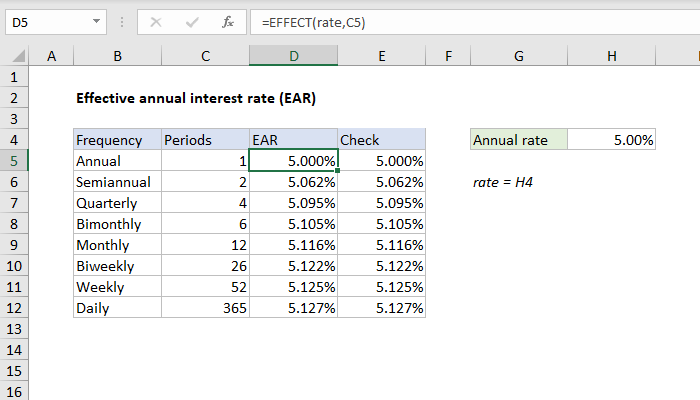Viewport: 700px width, 400px height.
Task: Select row 3 header
Action: coord(14,119)
